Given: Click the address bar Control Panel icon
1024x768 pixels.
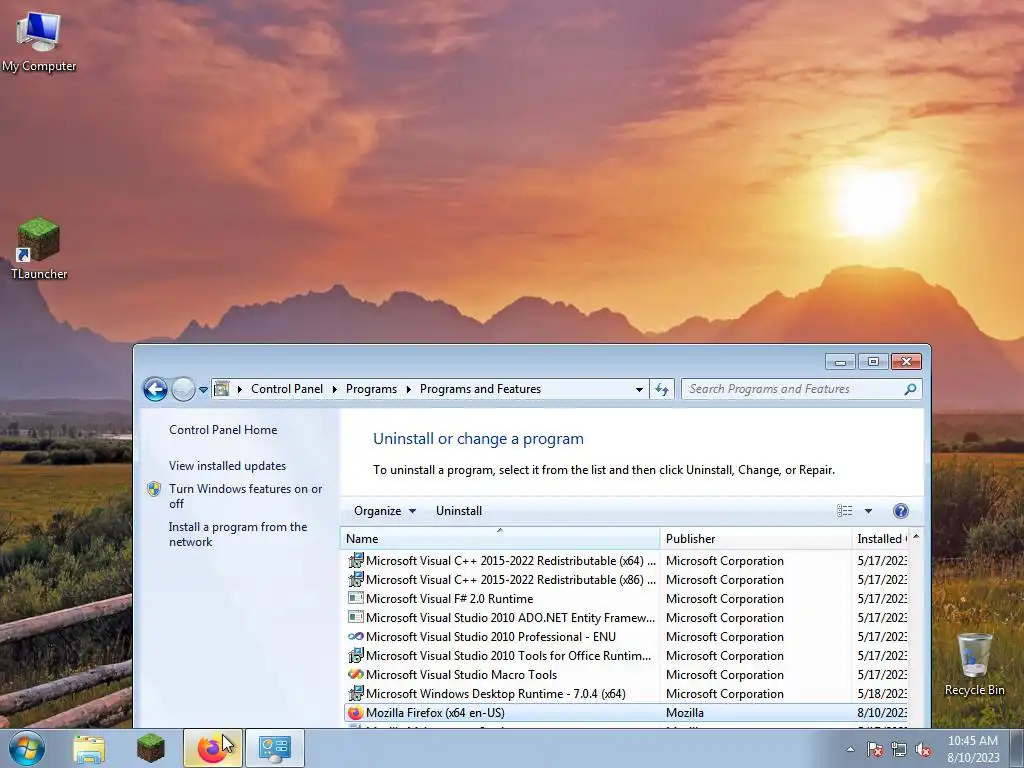Looking at the screenshot, I should (x=222, y=389).
